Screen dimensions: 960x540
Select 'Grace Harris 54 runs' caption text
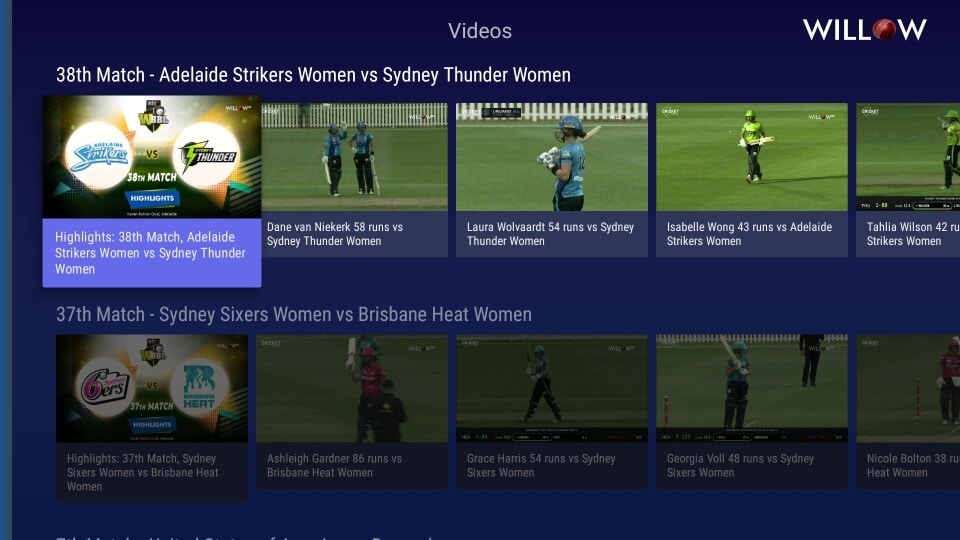(541, 465)
